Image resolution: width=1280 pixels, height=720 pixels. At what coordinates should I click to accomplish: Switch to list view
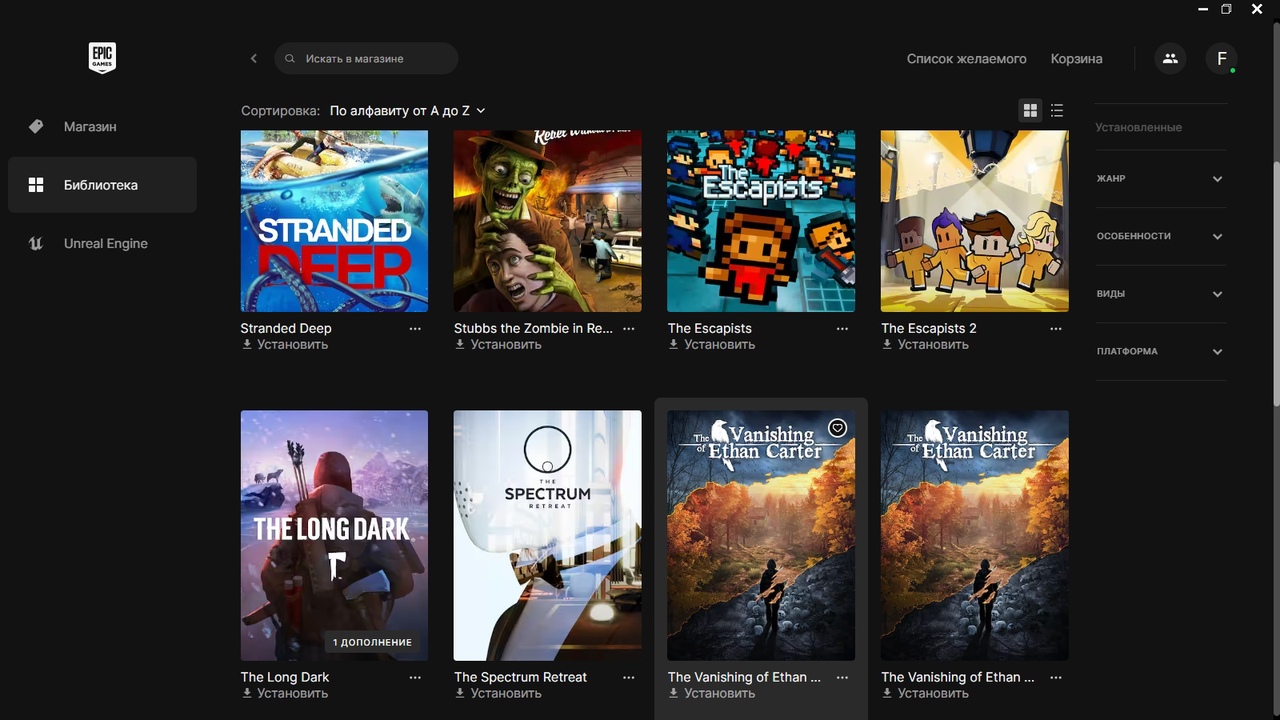click(x=1057, y=111)
